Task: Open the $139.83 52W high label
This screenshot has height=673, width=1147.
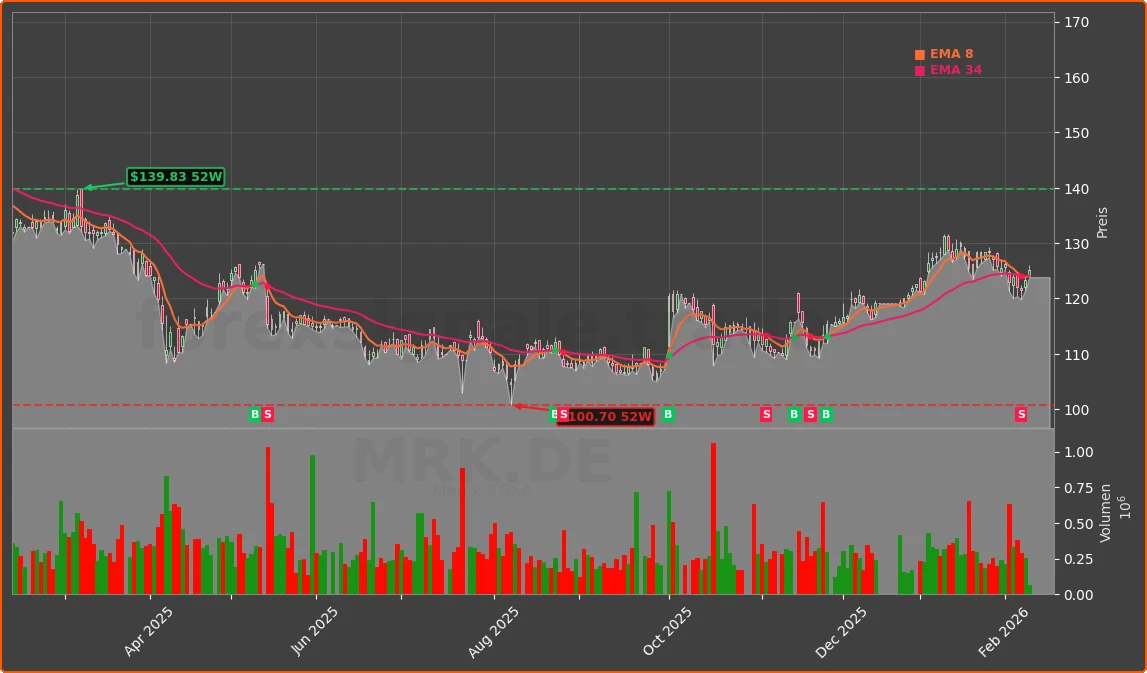Action: point(176,177)
